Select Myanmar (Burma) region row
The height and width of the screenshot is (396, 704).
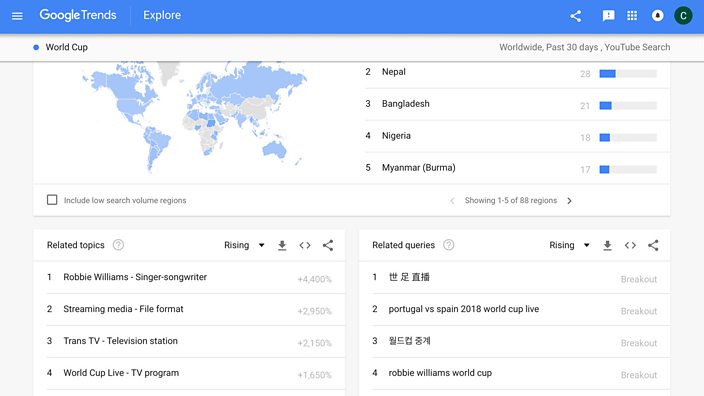tap(517, 168)
